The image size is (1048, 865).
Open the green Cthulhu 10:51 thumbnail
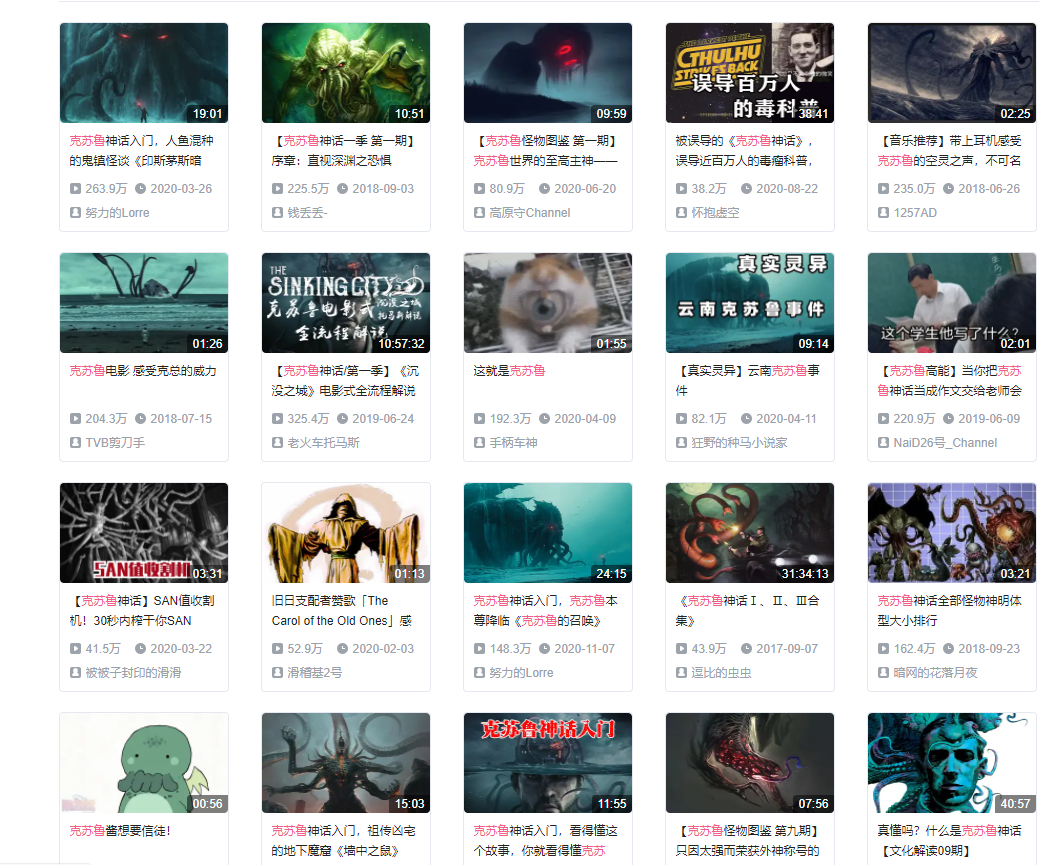[346, 73]
